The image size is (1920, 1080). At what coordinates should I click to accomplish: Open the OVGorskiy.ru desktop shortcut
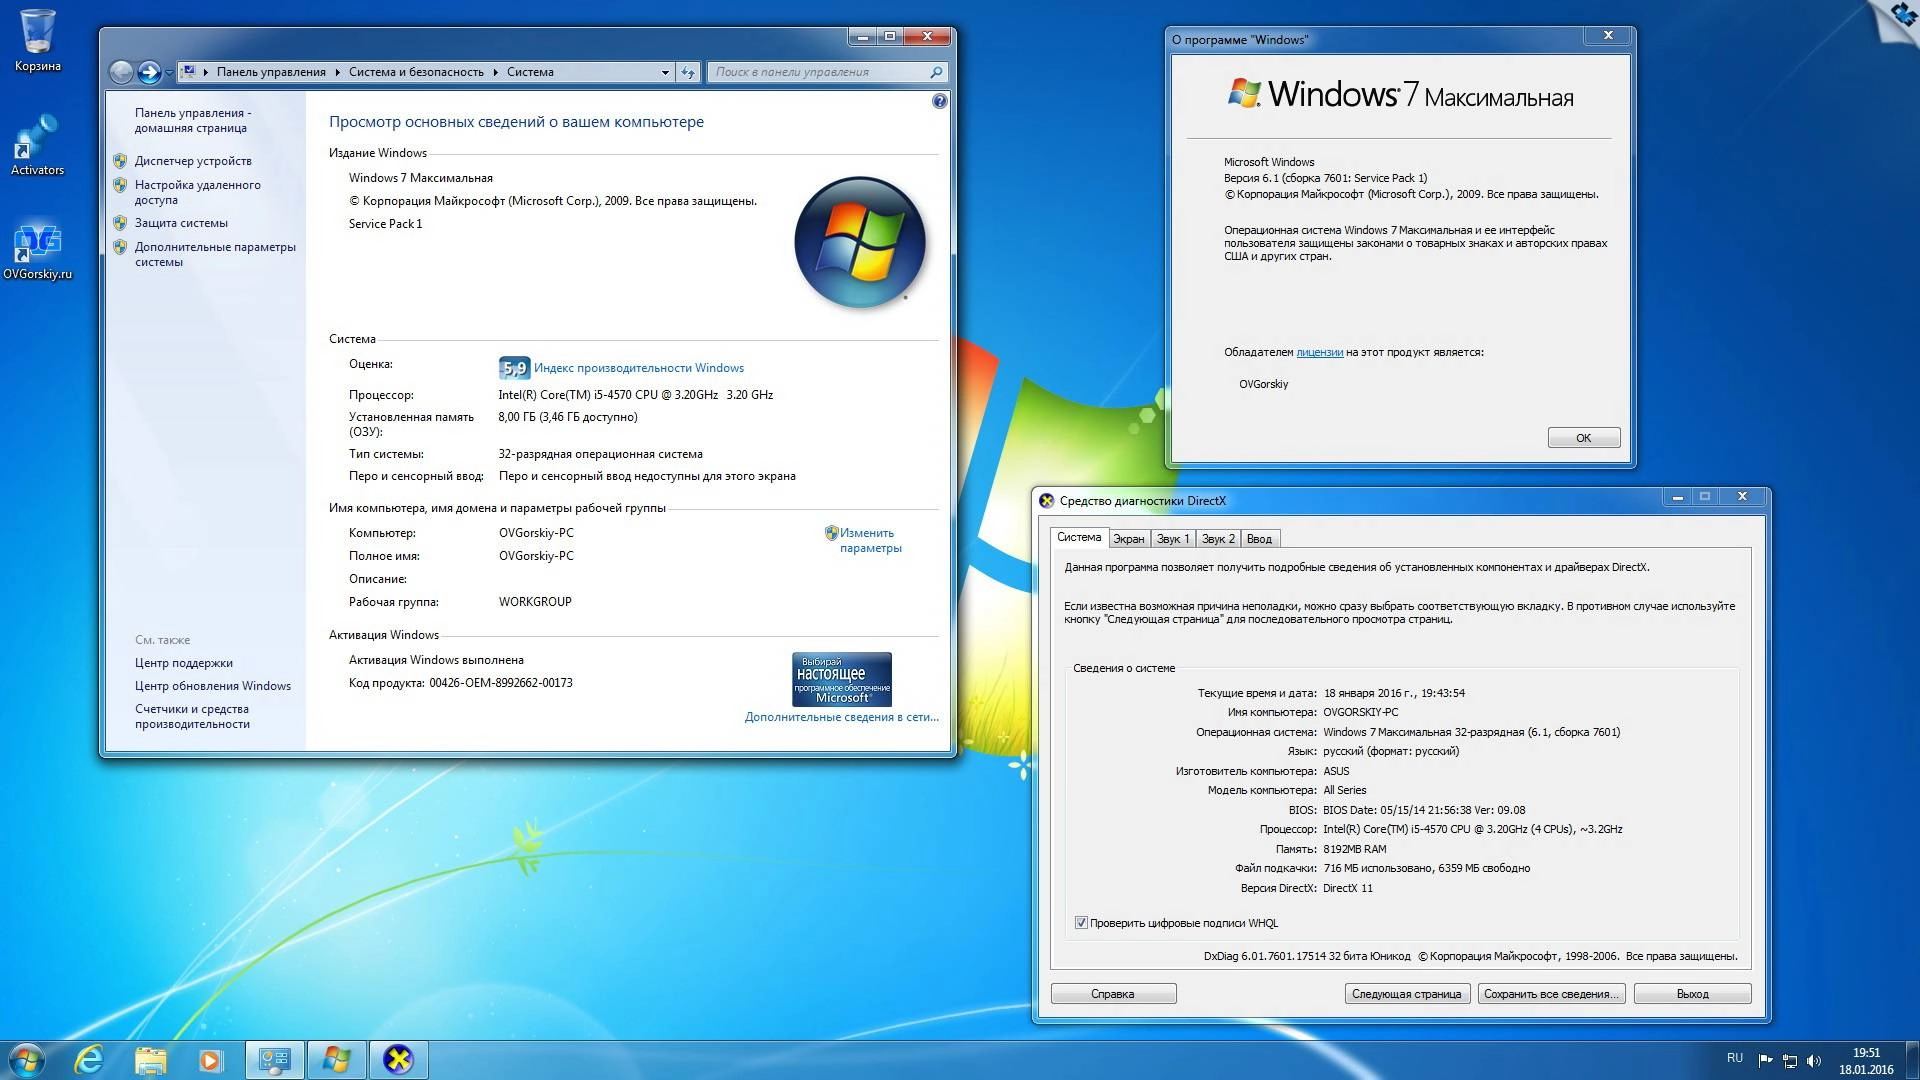(x=37, y=251)
